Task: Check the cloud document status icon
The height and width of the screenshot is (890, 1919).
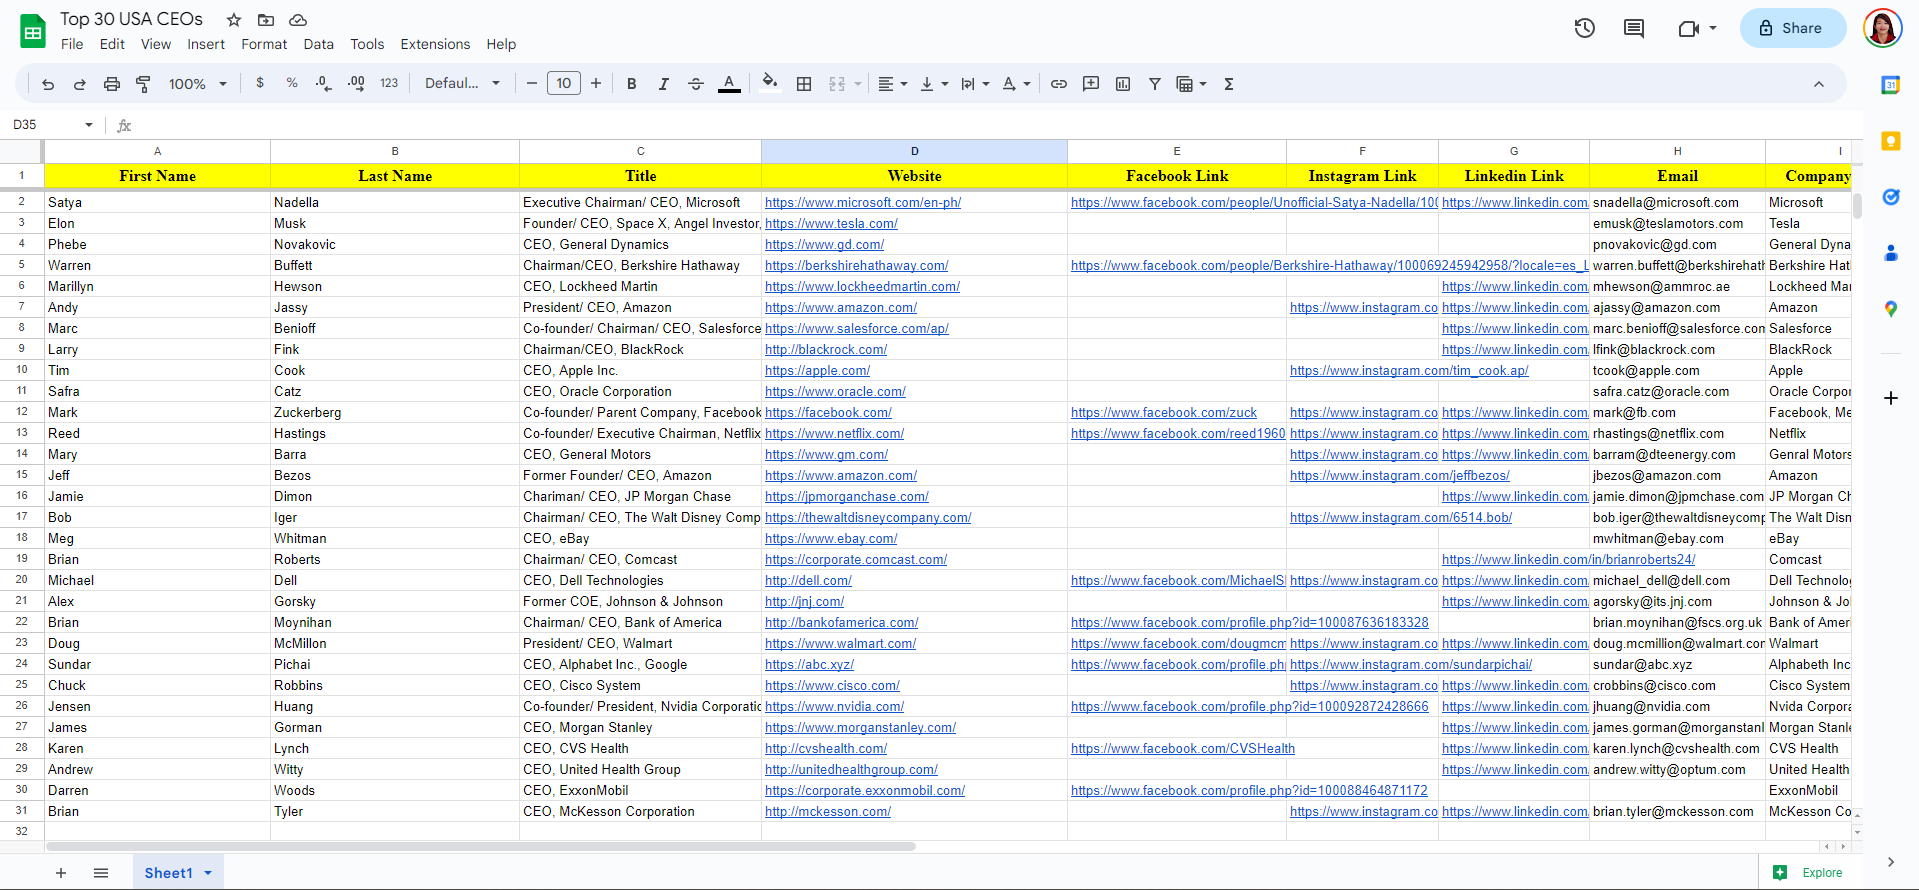Action: coord(298,20)
